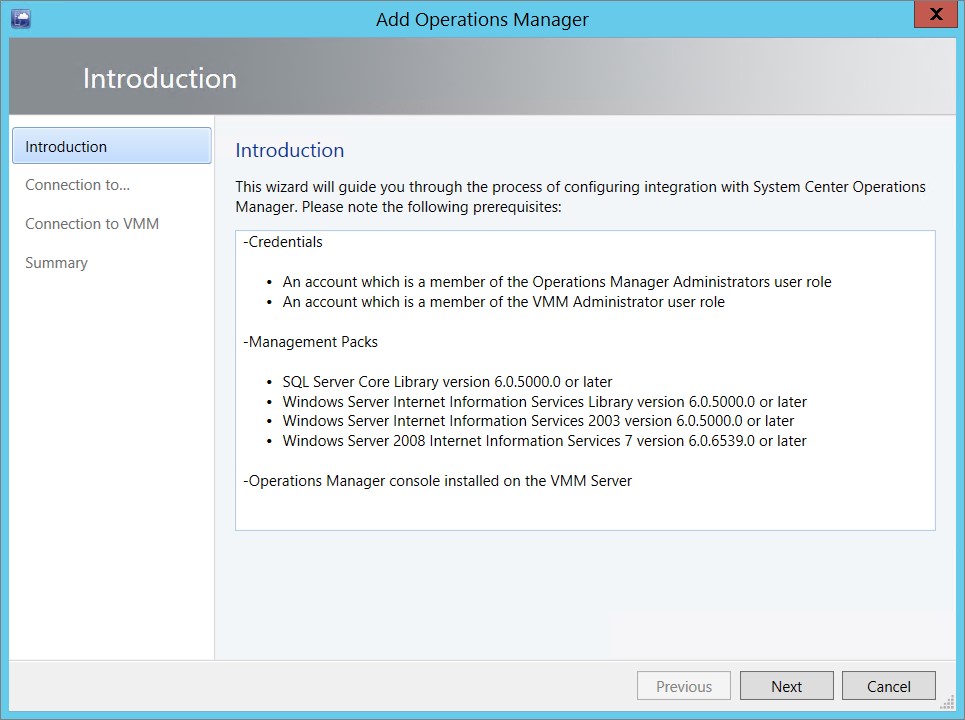Screen dimensions: 965x720
Task: Select the Windows Server 2008 IIS 7 line
Action: (x=544, y=441)
